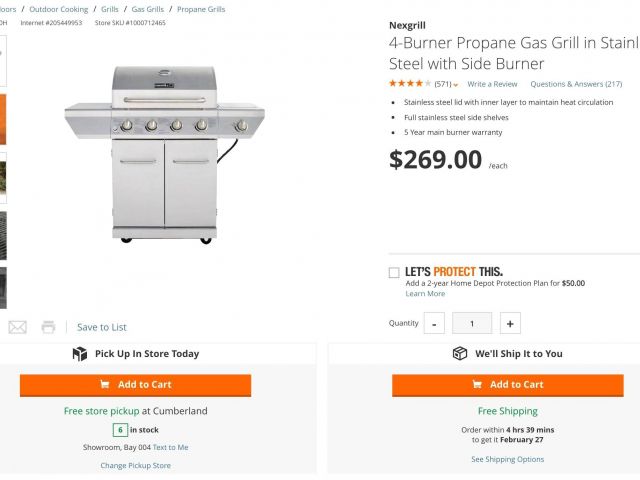The height and width of the screenshot is (480, 640).
Task: Go to Gas Grills breadcrumb
Action: (x=148, y=9)
